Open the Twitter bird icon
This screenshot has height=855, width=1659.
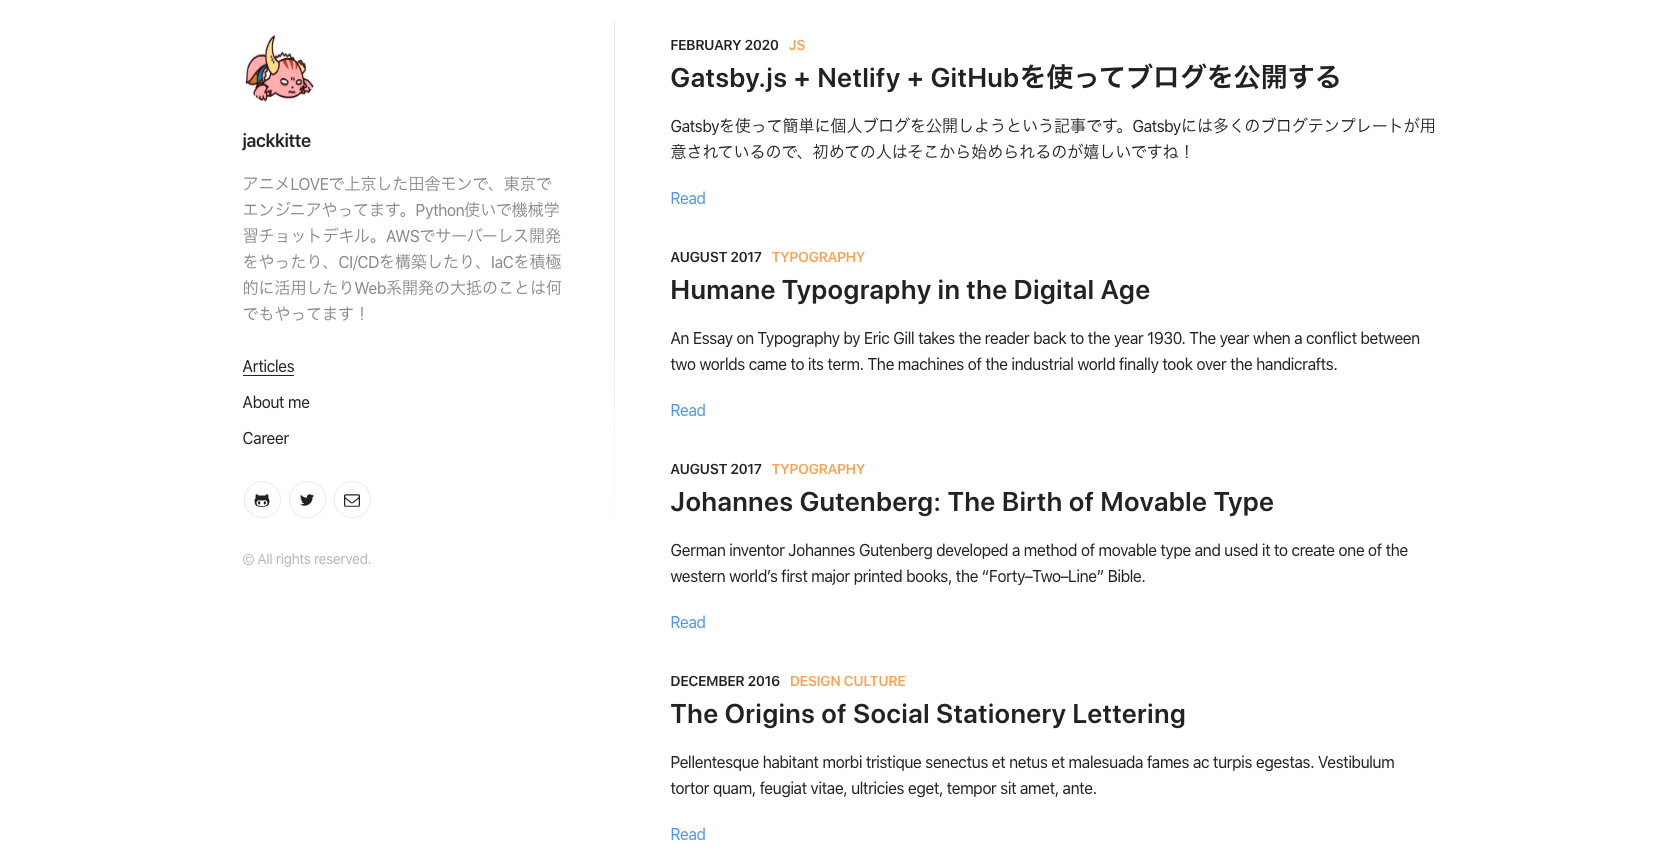(x=307, y=500)
